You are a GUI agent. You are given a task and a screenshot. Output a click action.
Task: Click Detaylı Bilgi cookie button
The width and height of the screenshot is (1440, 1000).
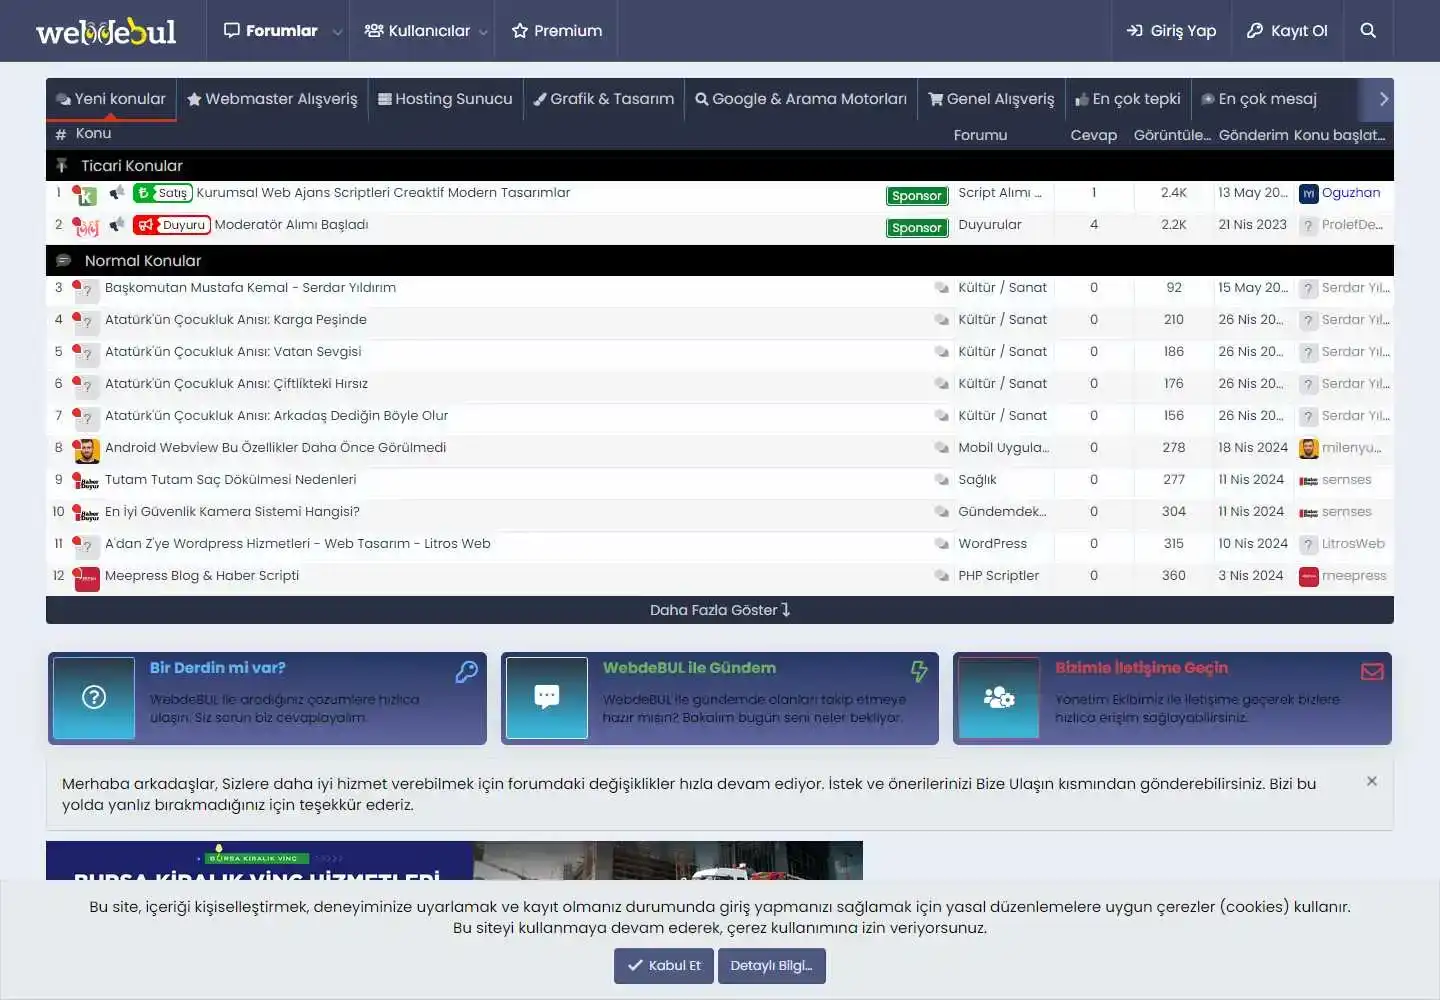click(x=771, y=966)
